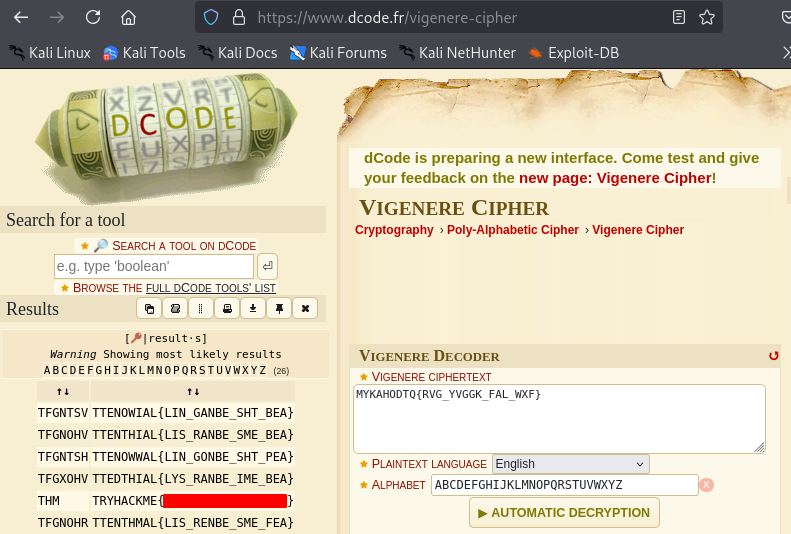This screenshot has height=534, width=791.
Task: Print the results
Action: tap(227, 309)
